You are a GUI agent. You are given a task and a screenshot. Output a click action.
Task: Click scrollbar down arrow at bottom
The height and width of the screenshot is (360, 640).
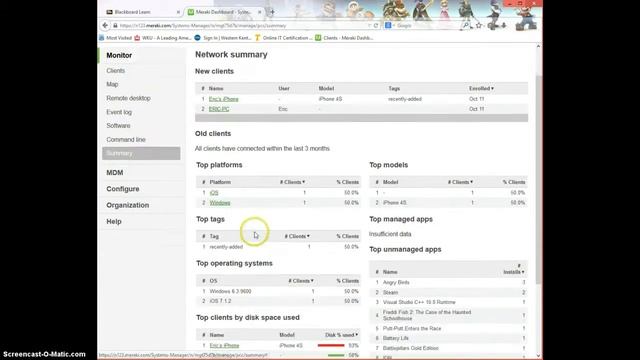(x=538, y=356)
